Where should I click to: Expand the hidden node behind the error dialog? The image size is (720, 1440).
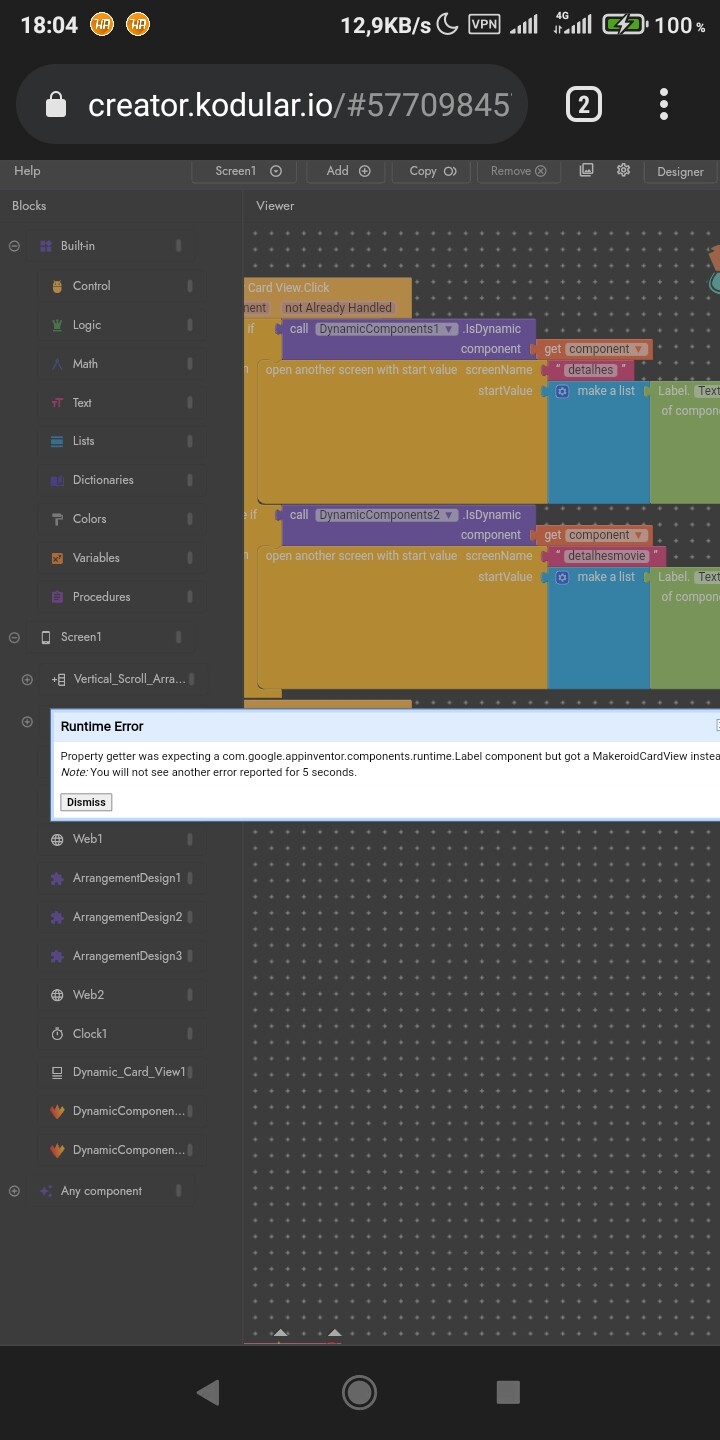27,722
